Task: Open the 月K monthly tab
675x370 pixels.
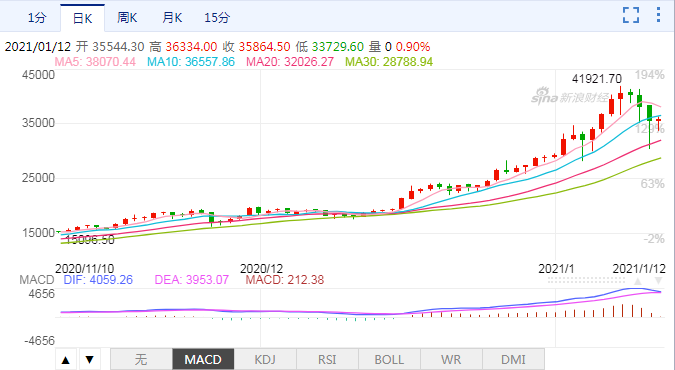Action: coord(172,18)
